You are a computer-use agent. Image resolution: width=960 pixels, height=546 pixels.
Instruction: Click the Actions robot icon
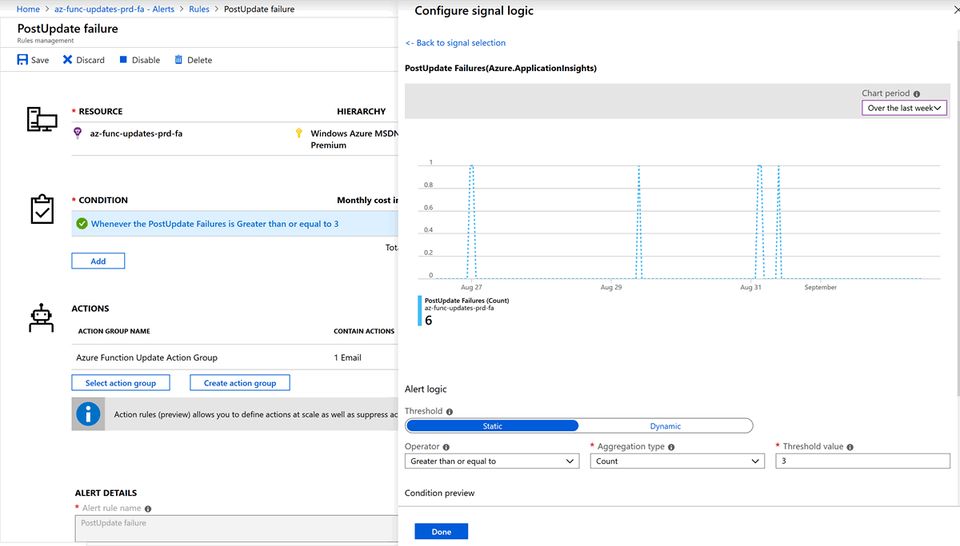click(x=41, y=318)
